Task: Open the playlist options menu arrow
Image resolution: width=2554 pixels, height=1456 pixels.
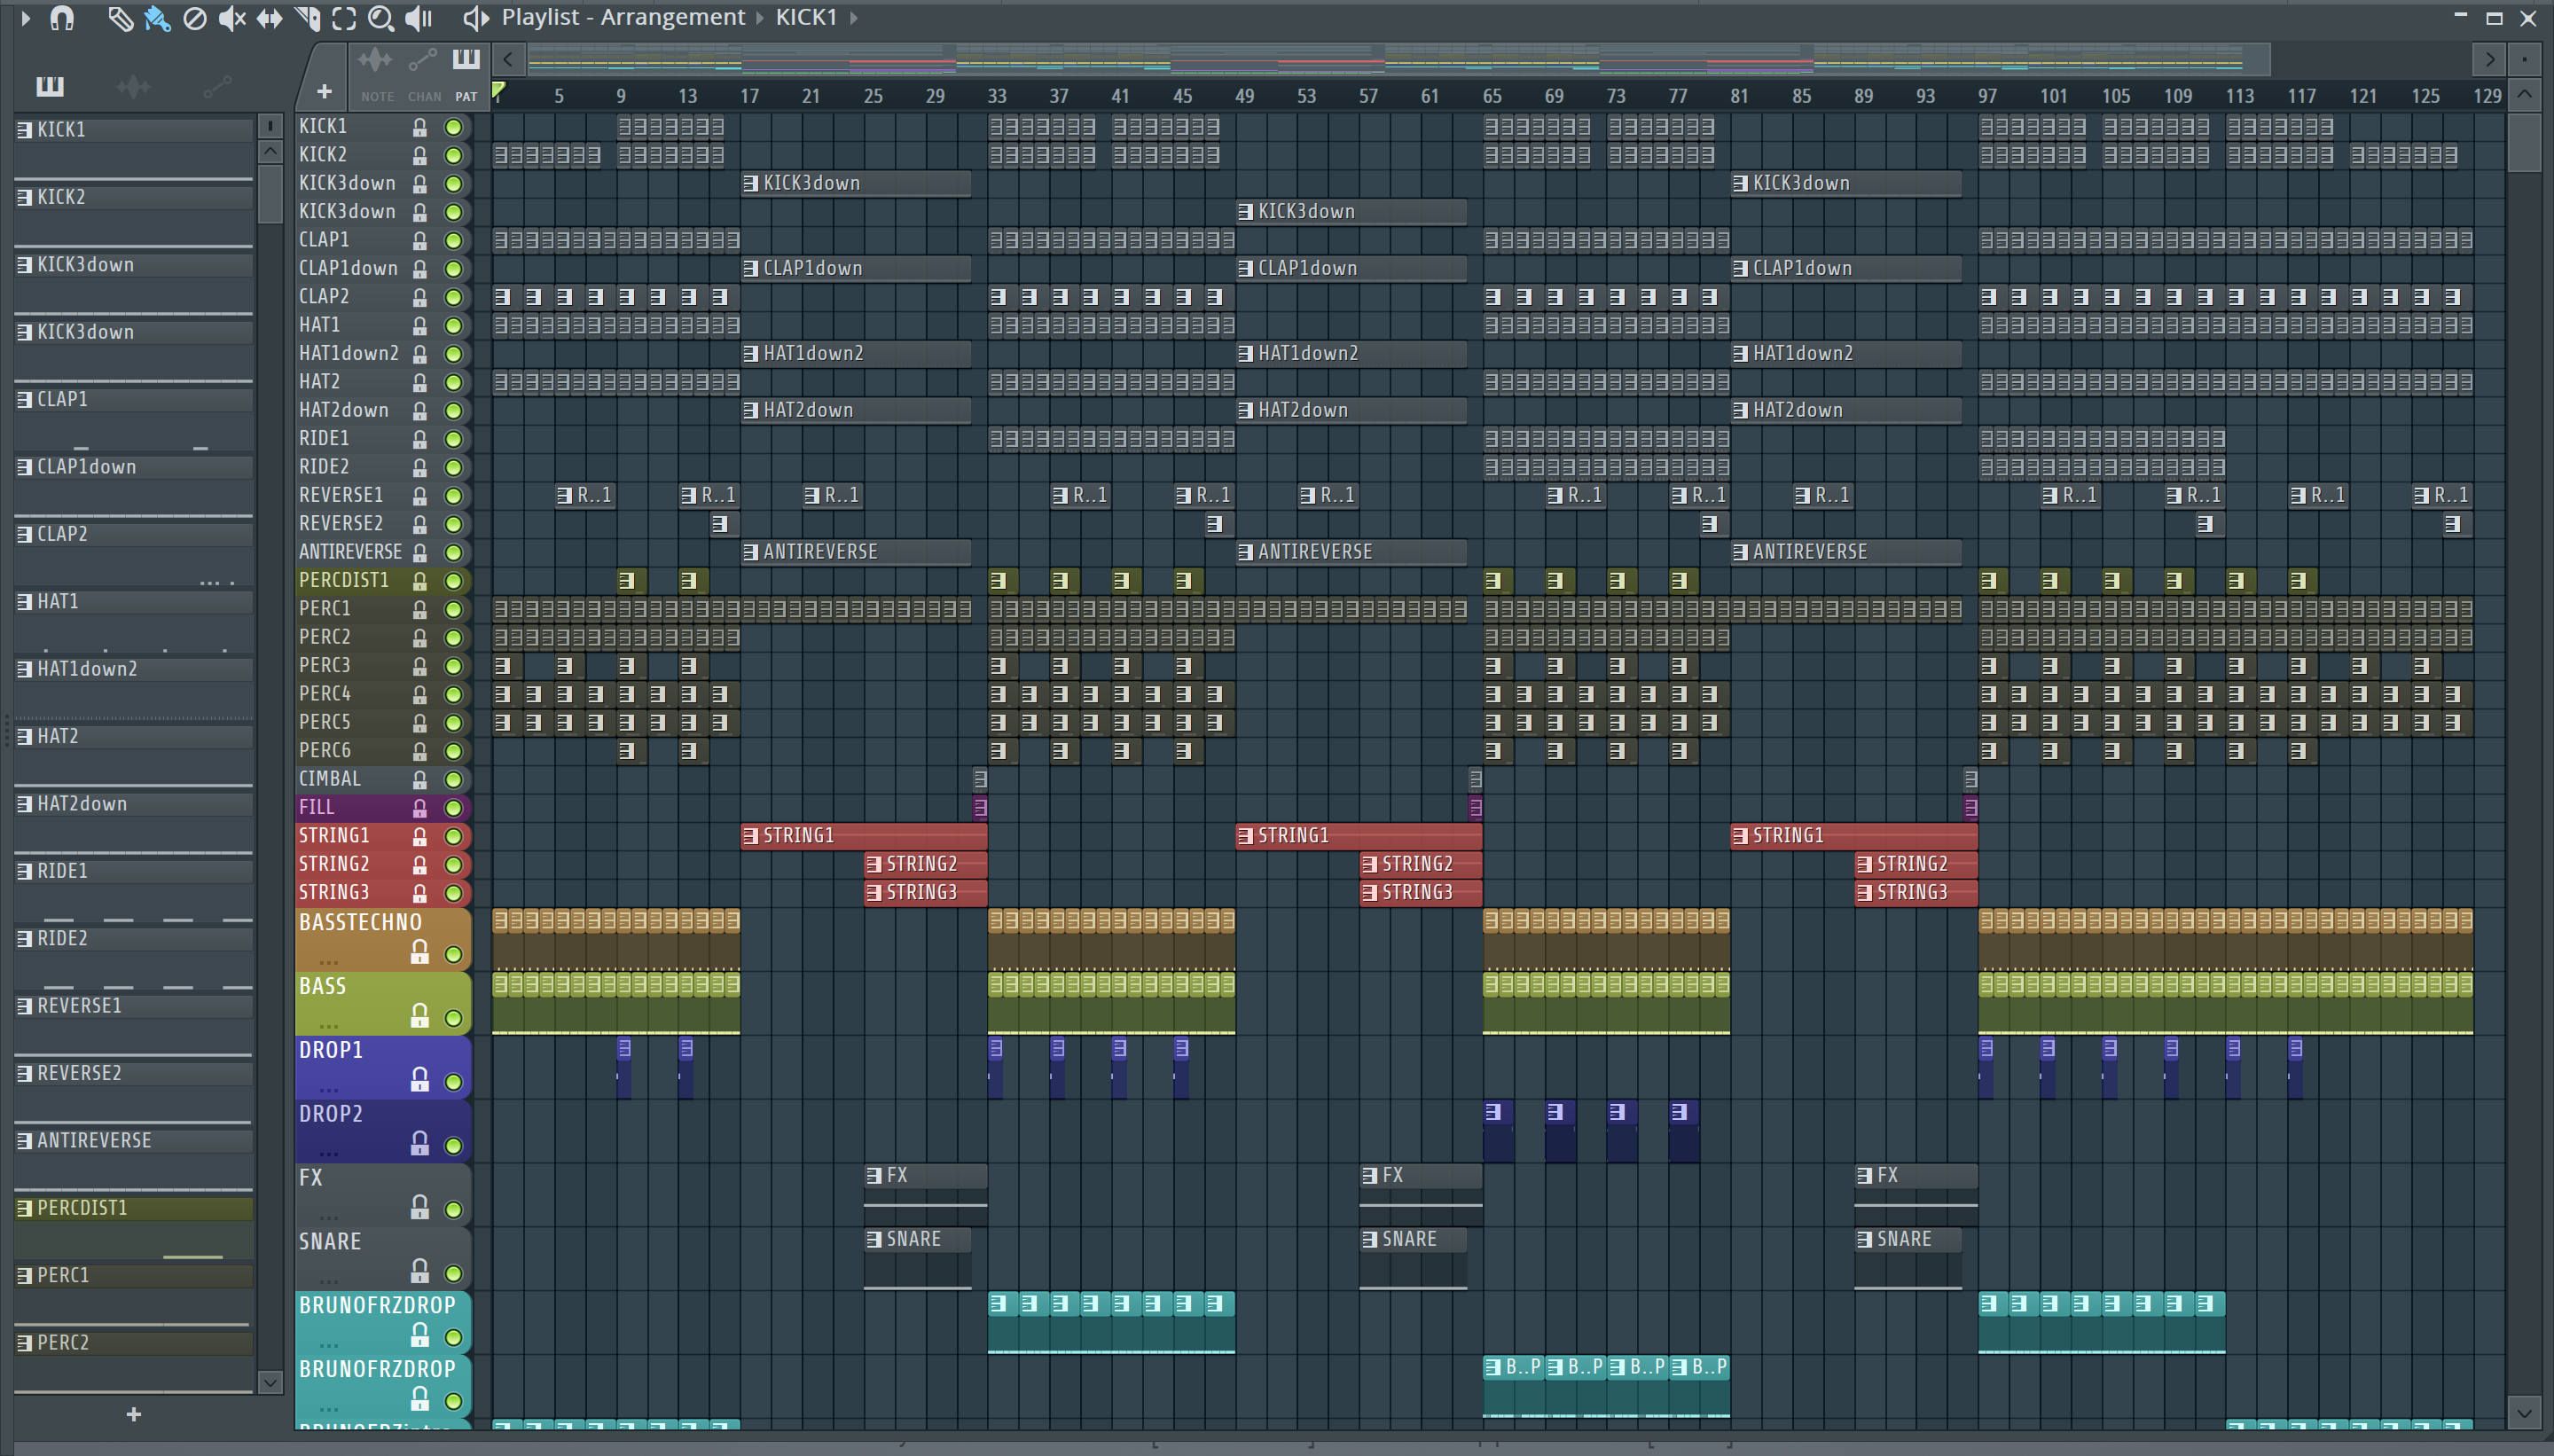Action: click(x=25, y=17)
